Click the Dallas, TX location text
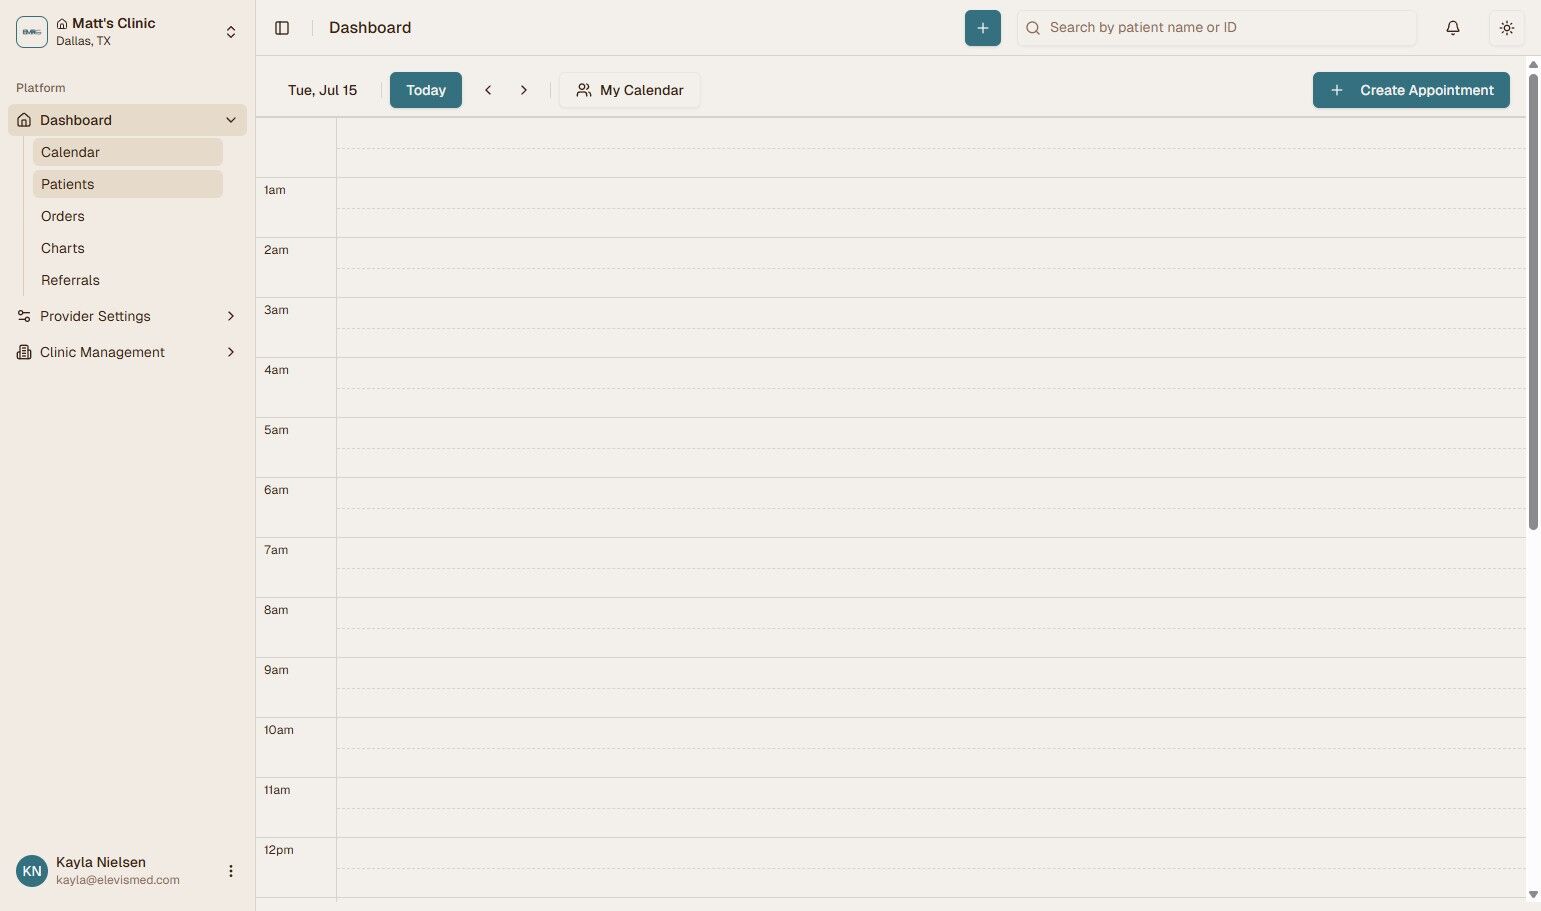 (x=83, y=41)
